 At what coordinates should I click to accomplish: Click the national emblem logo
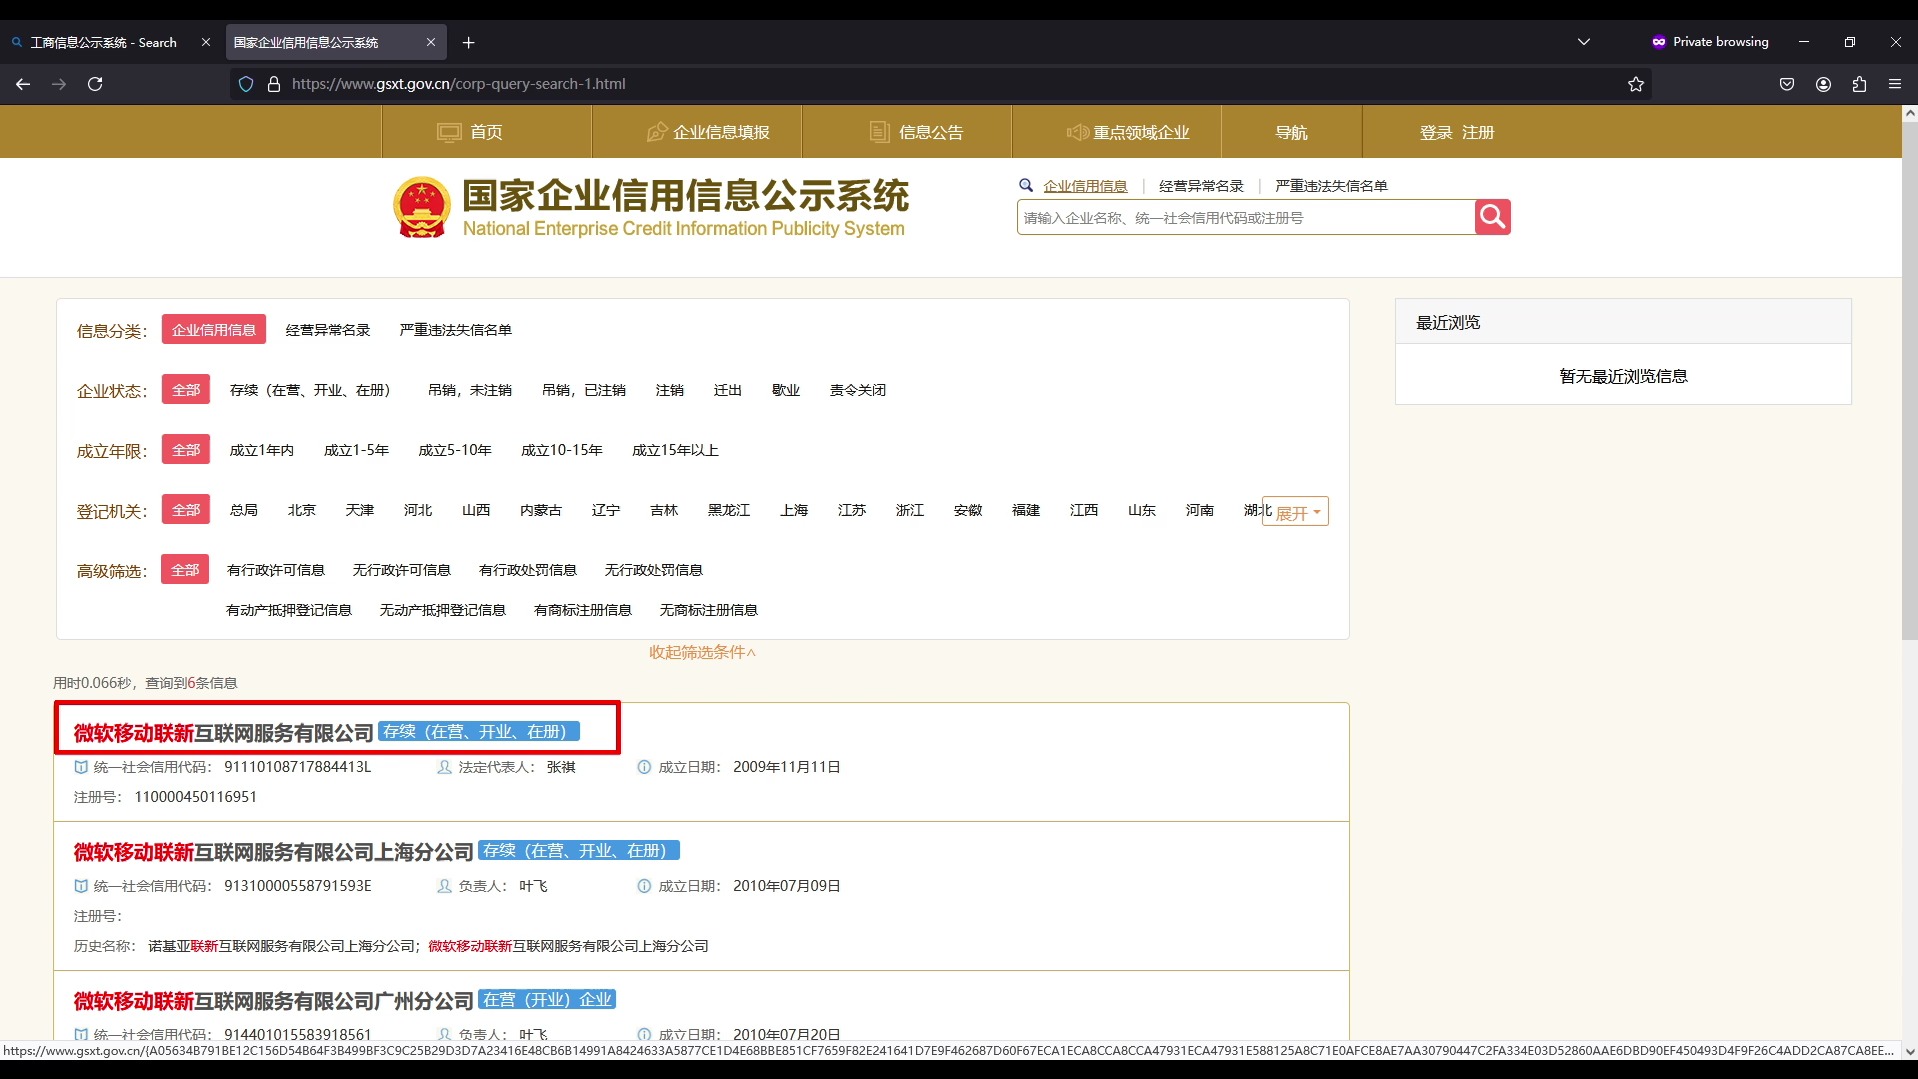coord(422,207)
